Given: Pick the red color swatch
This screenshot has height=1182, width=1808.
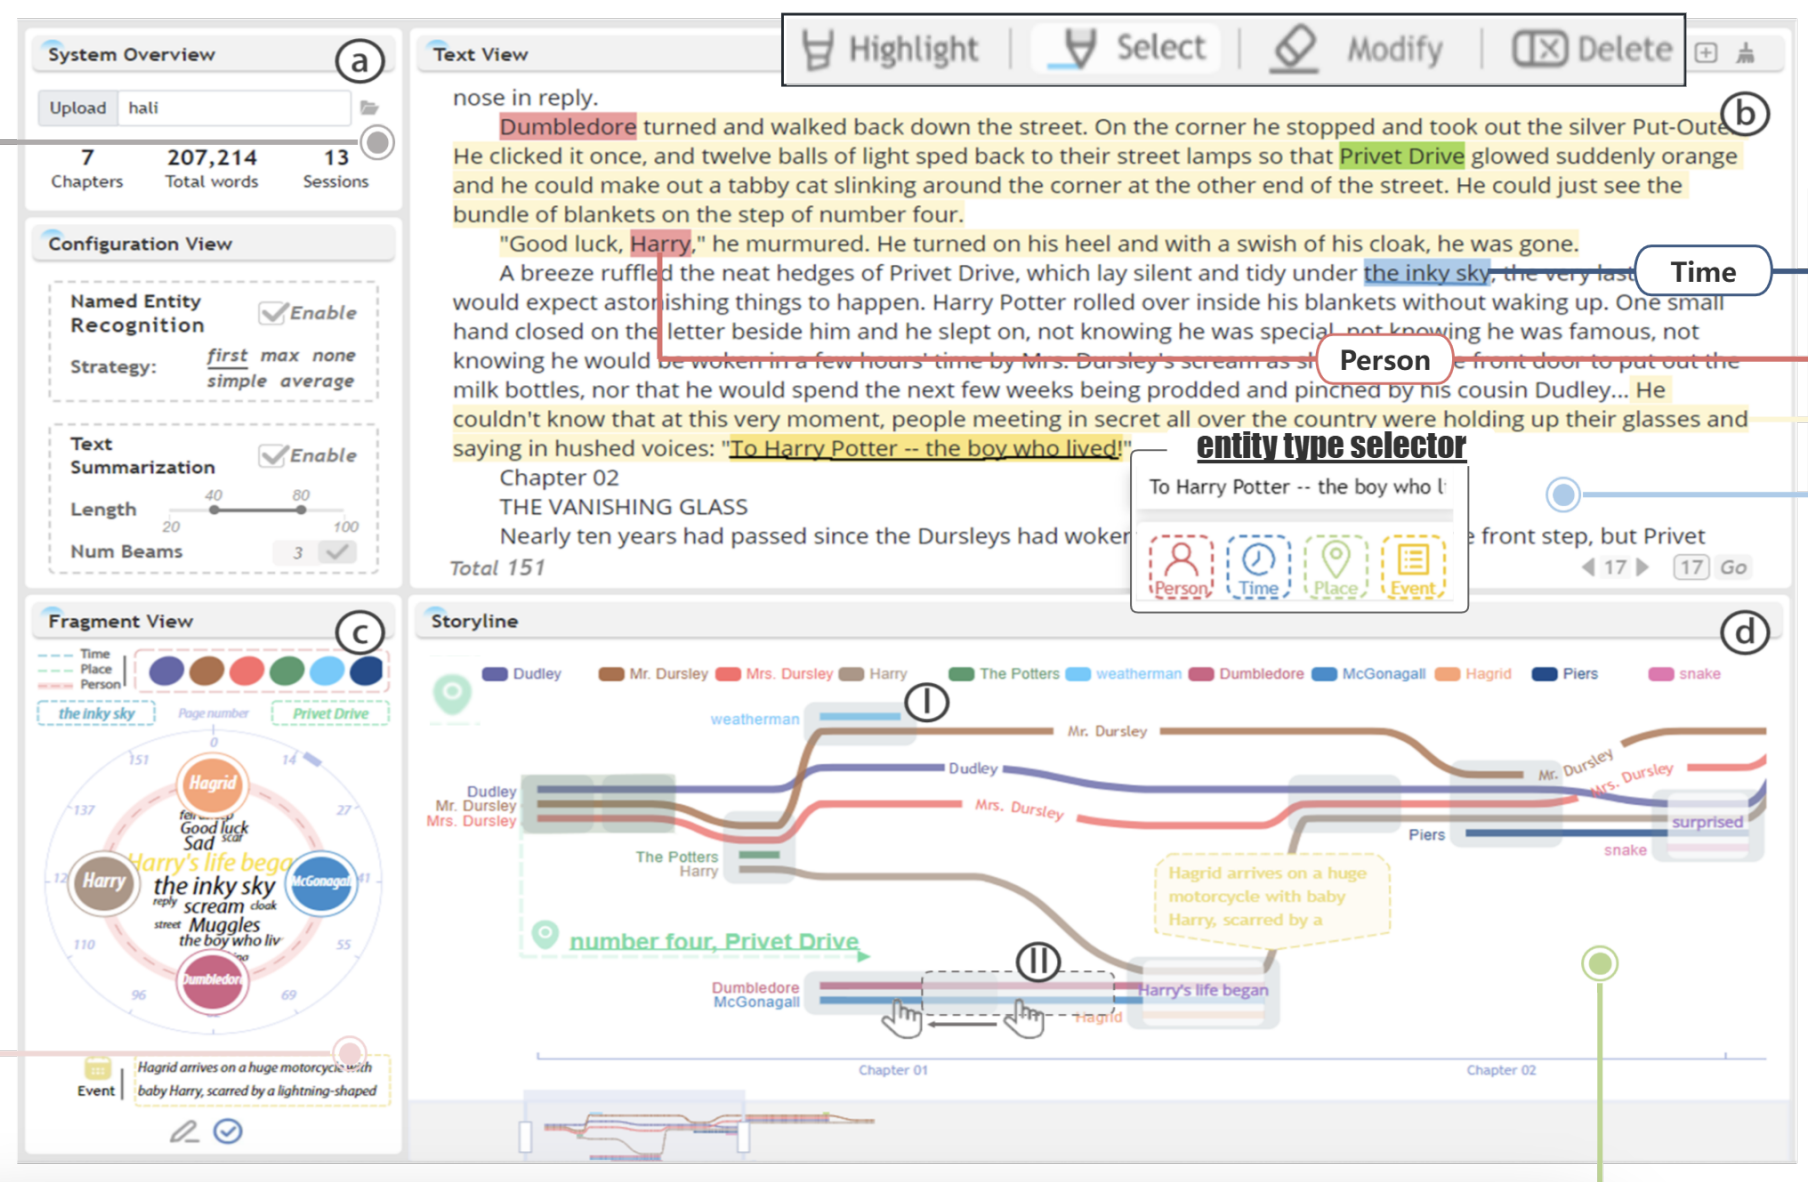Looking at the screenshot, I should [246, 670].
